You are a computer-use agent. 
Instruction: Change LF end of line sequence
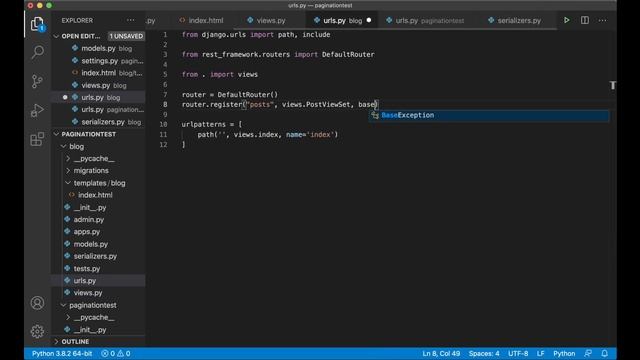click(540, 353)
